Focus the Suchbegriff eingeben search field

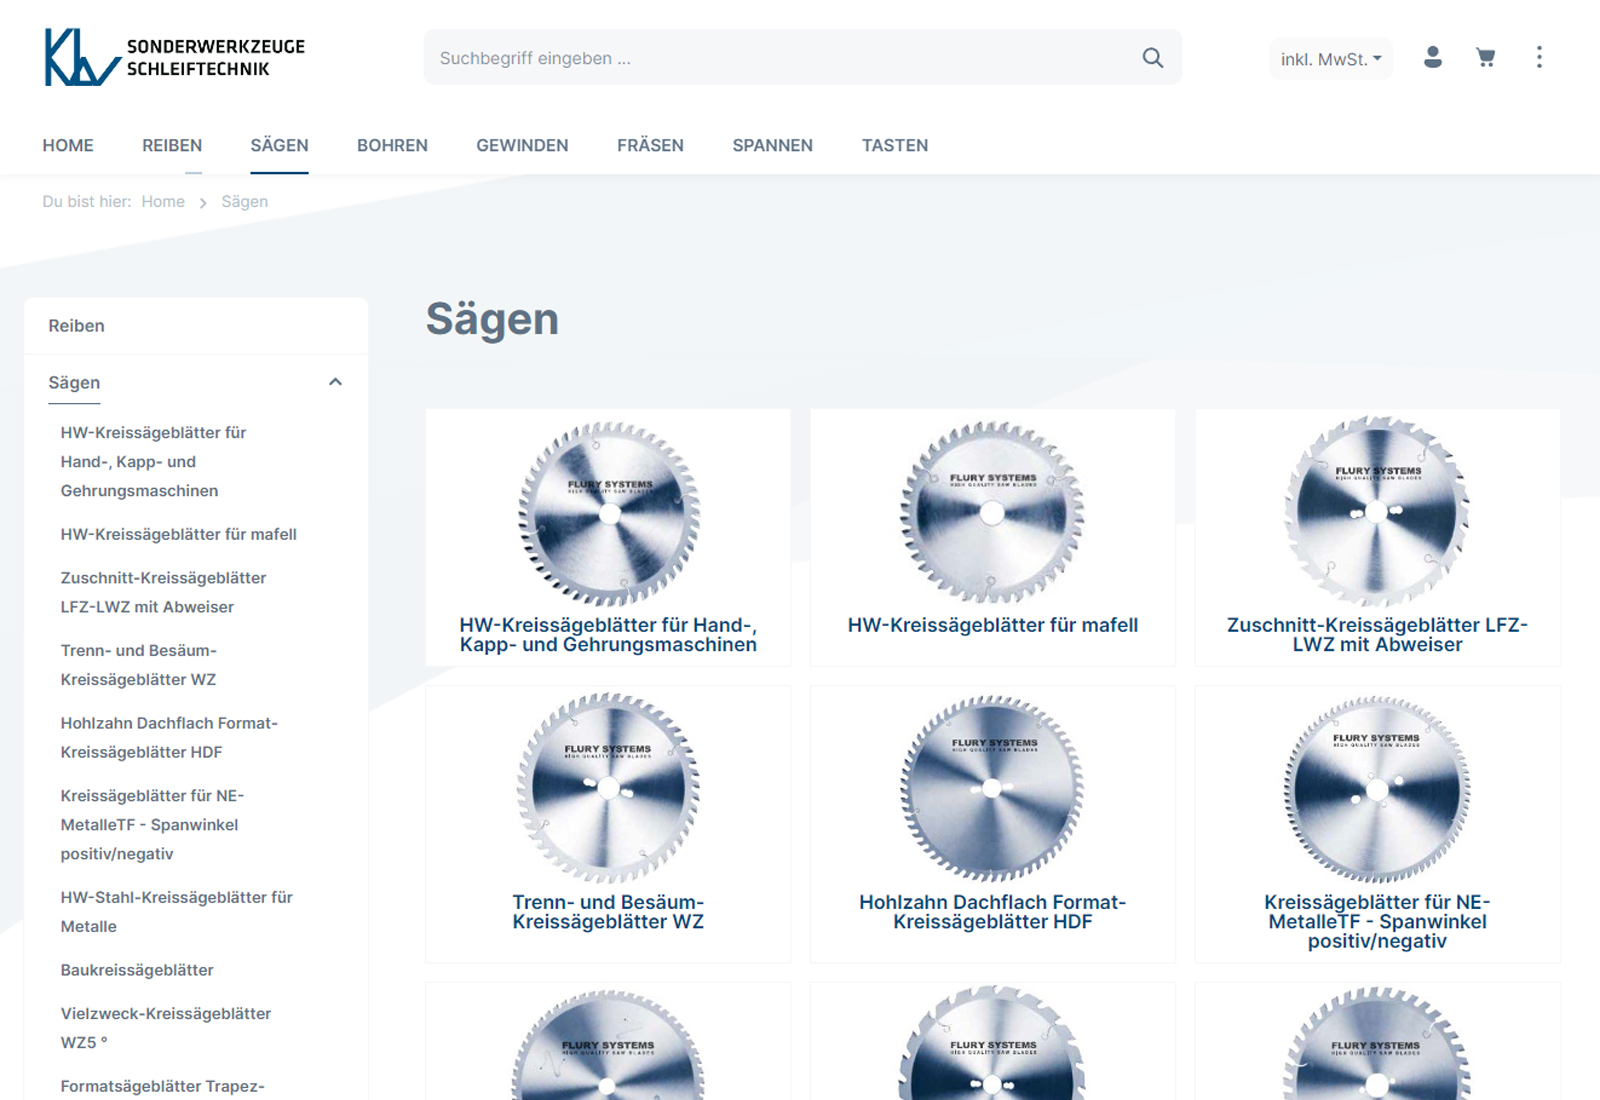(780, 58)
